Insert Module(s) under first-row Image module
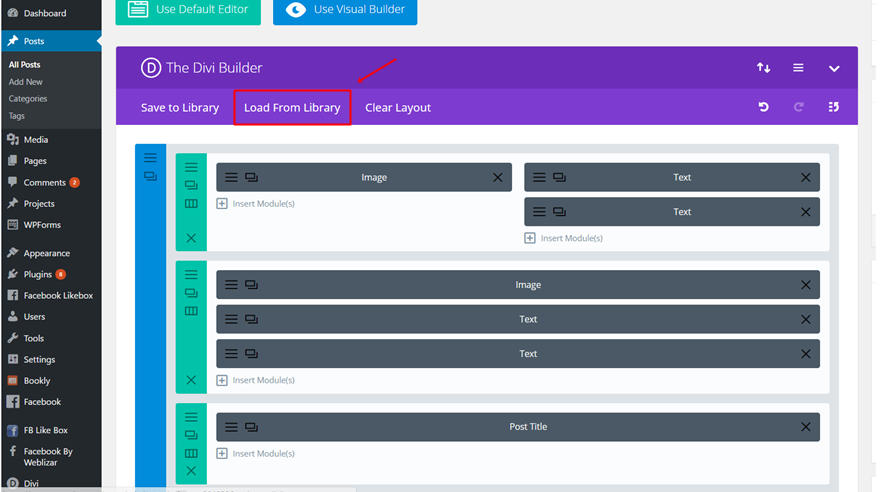Screen dimensions: 880x492 coord(255,204)
